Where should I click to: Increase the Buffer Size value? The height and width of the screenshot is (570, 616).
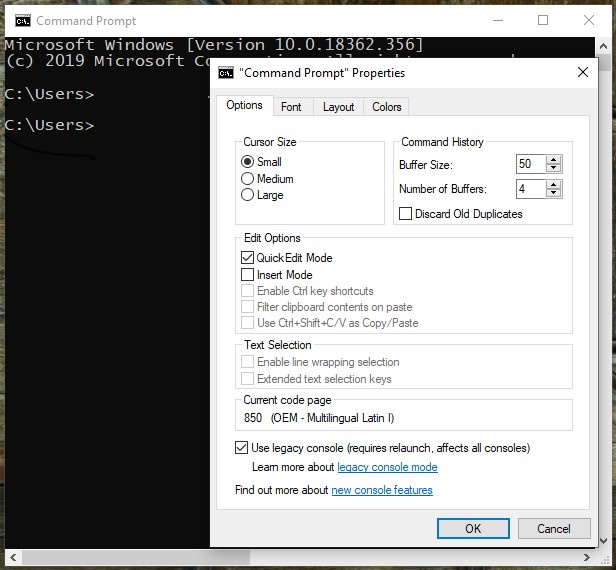(554, 160)
